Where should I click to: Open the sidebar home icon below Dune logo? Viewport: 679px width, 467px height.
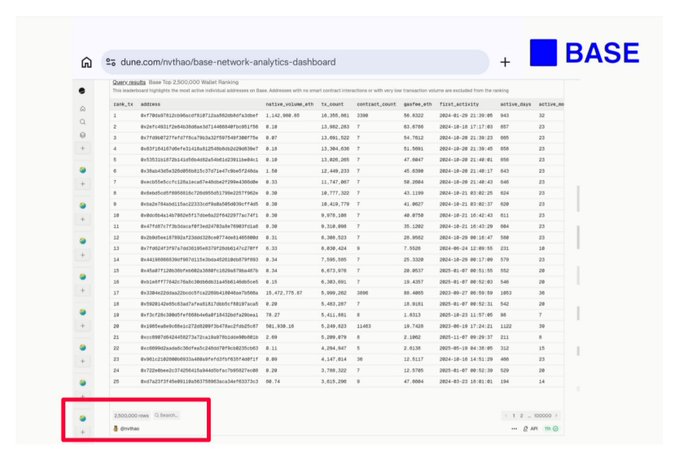pos(83,108)
